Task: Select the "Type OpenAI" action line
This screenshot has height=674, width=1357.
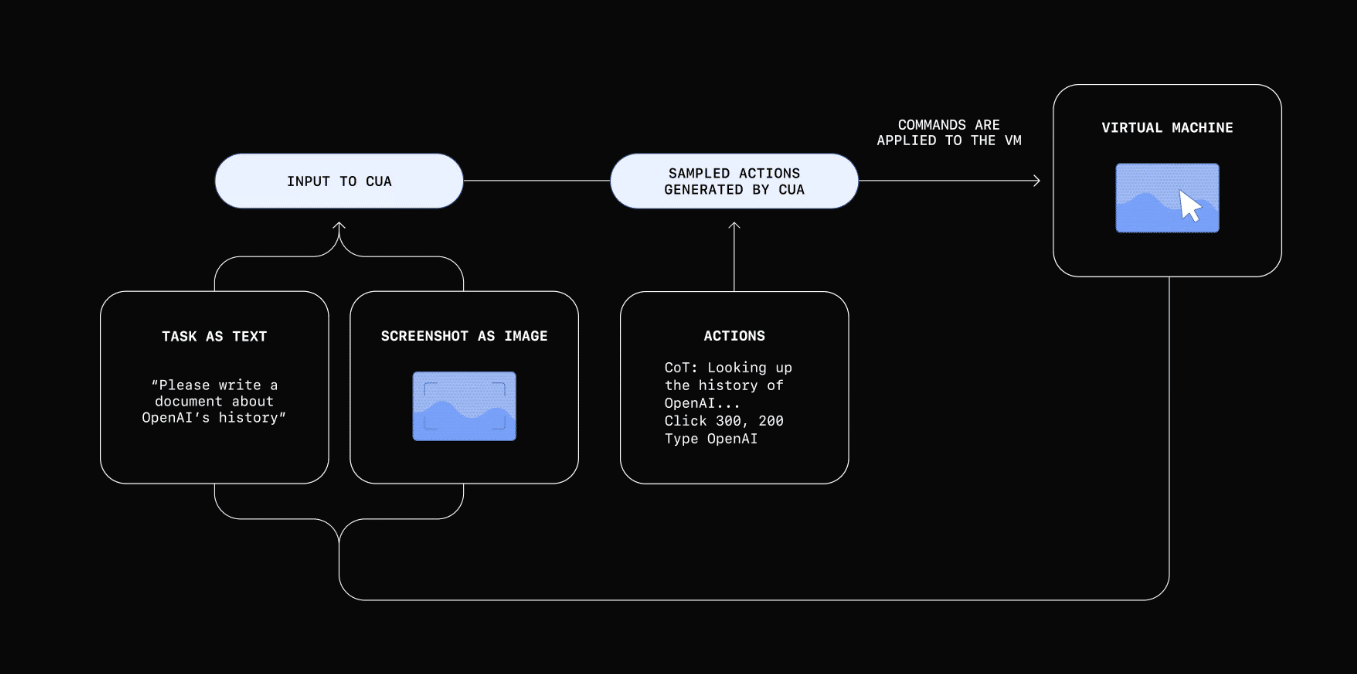Action: pos(711,438)
